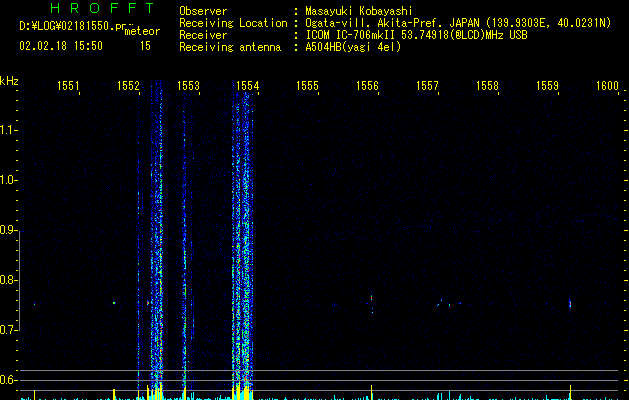Click the 0.8 kHz frequency tick label

(9, 280)
